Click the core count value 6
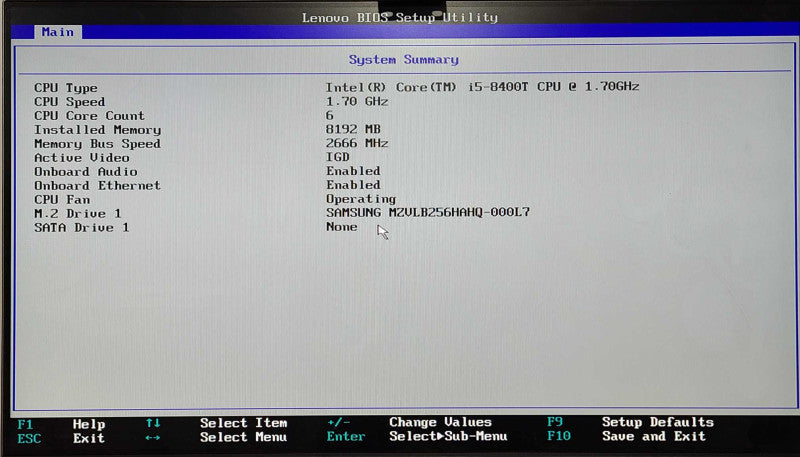This screenshot has height=457, width=800. 330,115
